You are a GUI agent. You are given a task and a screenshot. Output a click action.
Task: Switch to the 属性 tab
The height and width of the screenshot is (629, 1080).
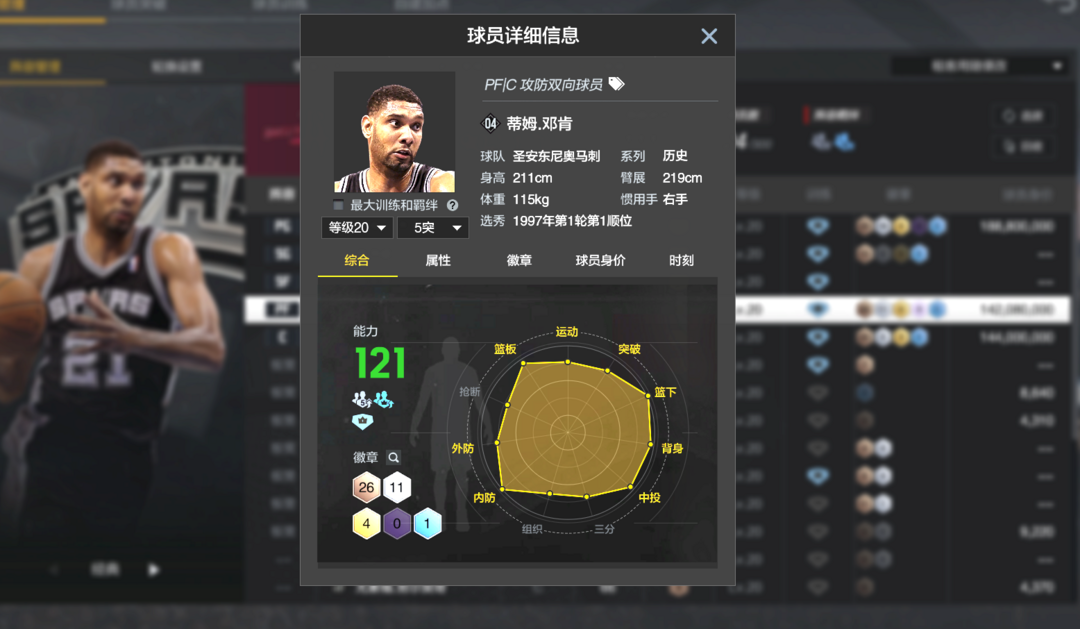[438, 260]
